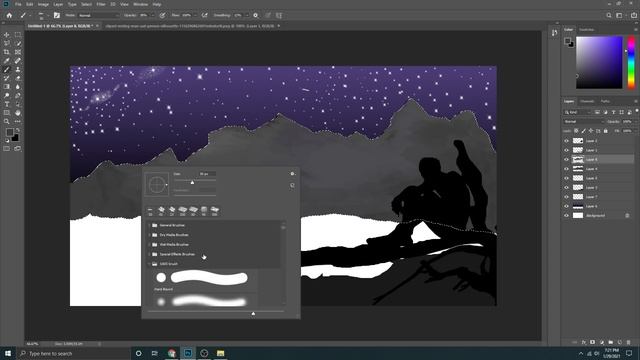Select the Brush tool in the toolbox
This screenshot has width=640, height=360.
coord(7,69)
